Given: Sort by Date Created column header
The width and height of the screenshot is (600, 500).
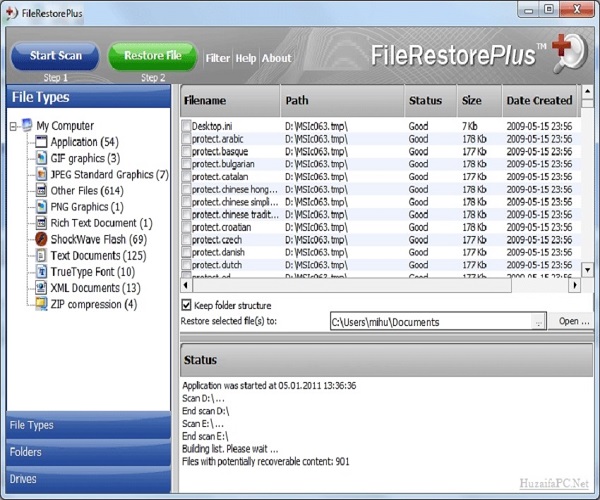Looking at the screenshot, I should [540, 101].
